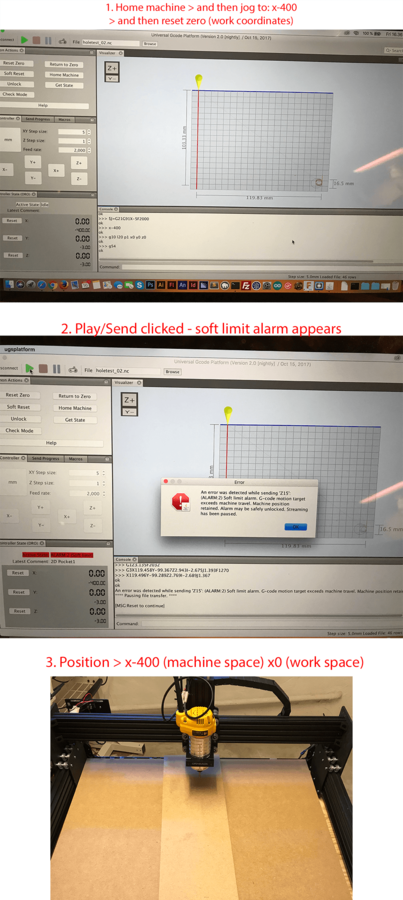Click Home Machine in the error-dialog window
The height and width of the screenshot is (900, 403).
(x=75, y=408)
